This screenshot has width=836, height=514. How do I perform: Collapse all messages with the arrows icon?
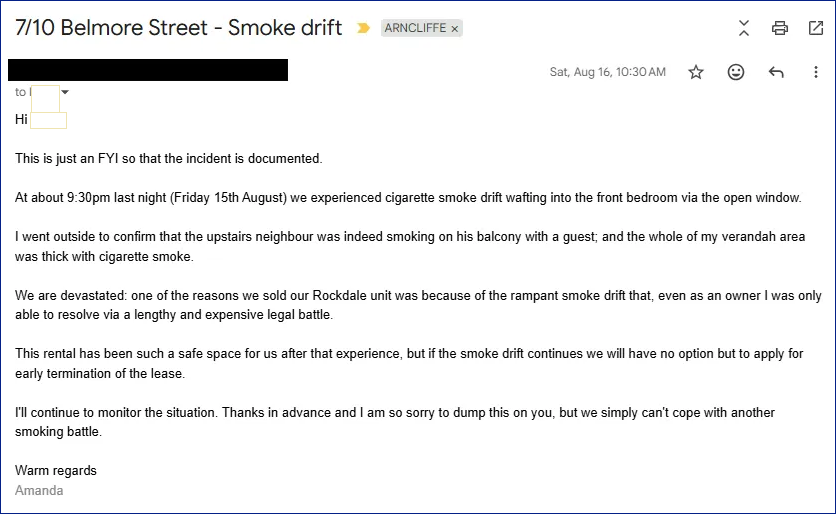coord(744,28)
